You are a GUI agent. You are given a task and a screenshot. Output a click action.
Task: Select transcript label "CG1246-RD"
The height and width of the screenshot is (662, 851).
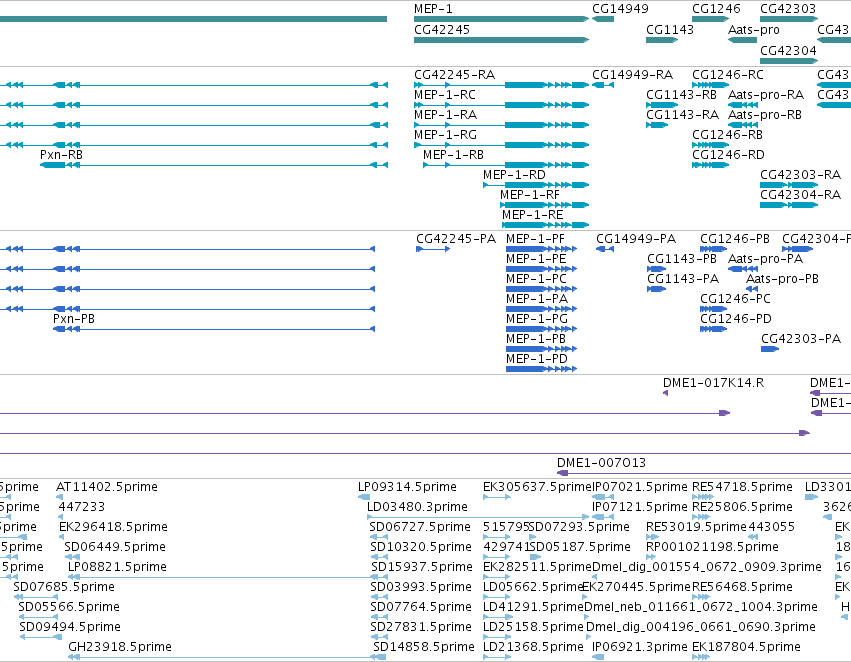click(x=728, y=155)
